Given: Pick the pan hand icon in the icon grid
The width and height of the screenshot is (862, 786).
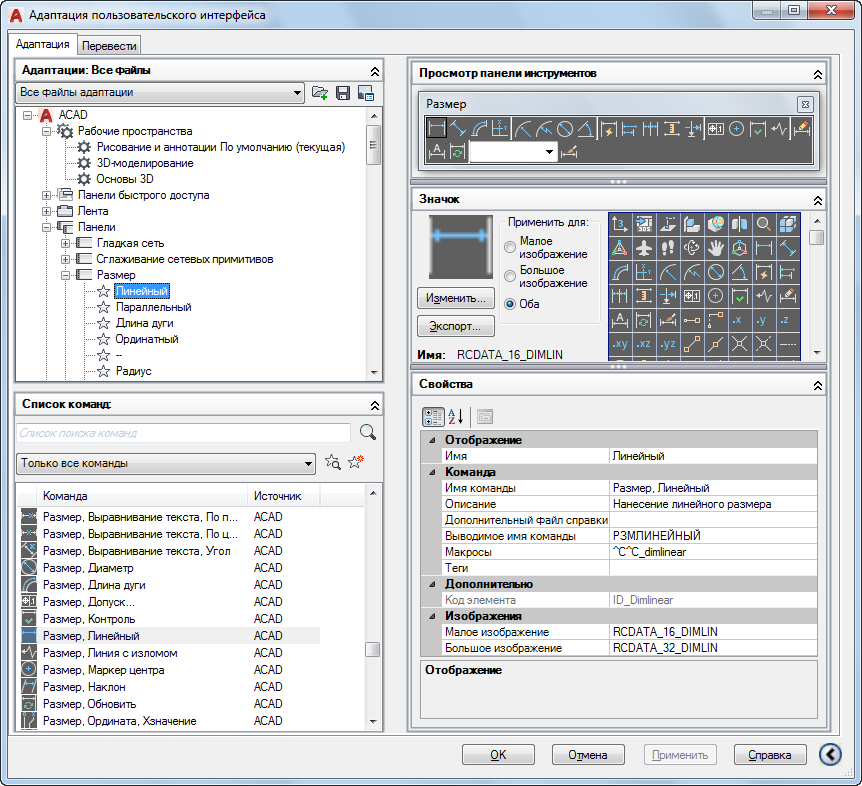Looking at the screenshot, I should (x=715, y=248).
